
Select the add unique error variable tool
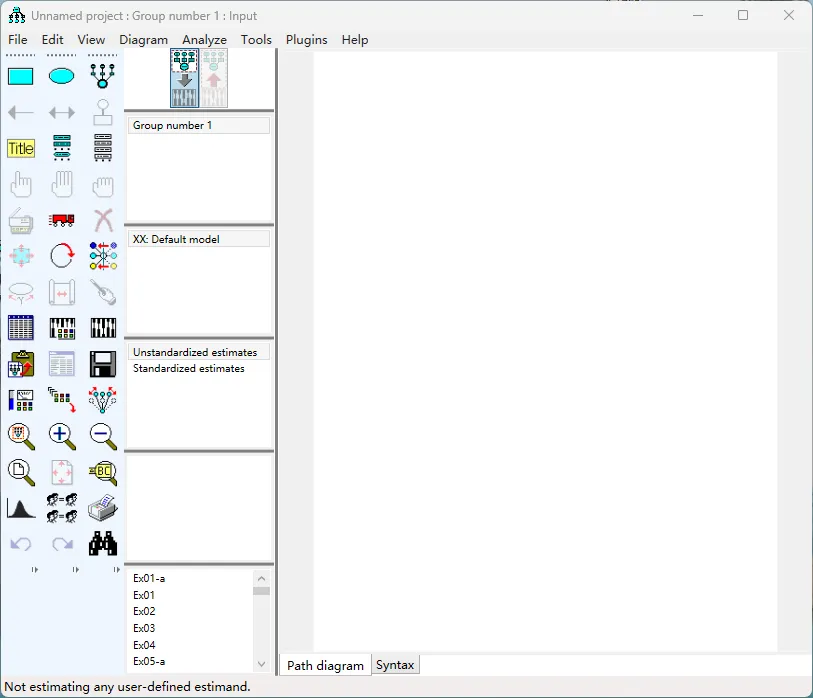(103, 112)
